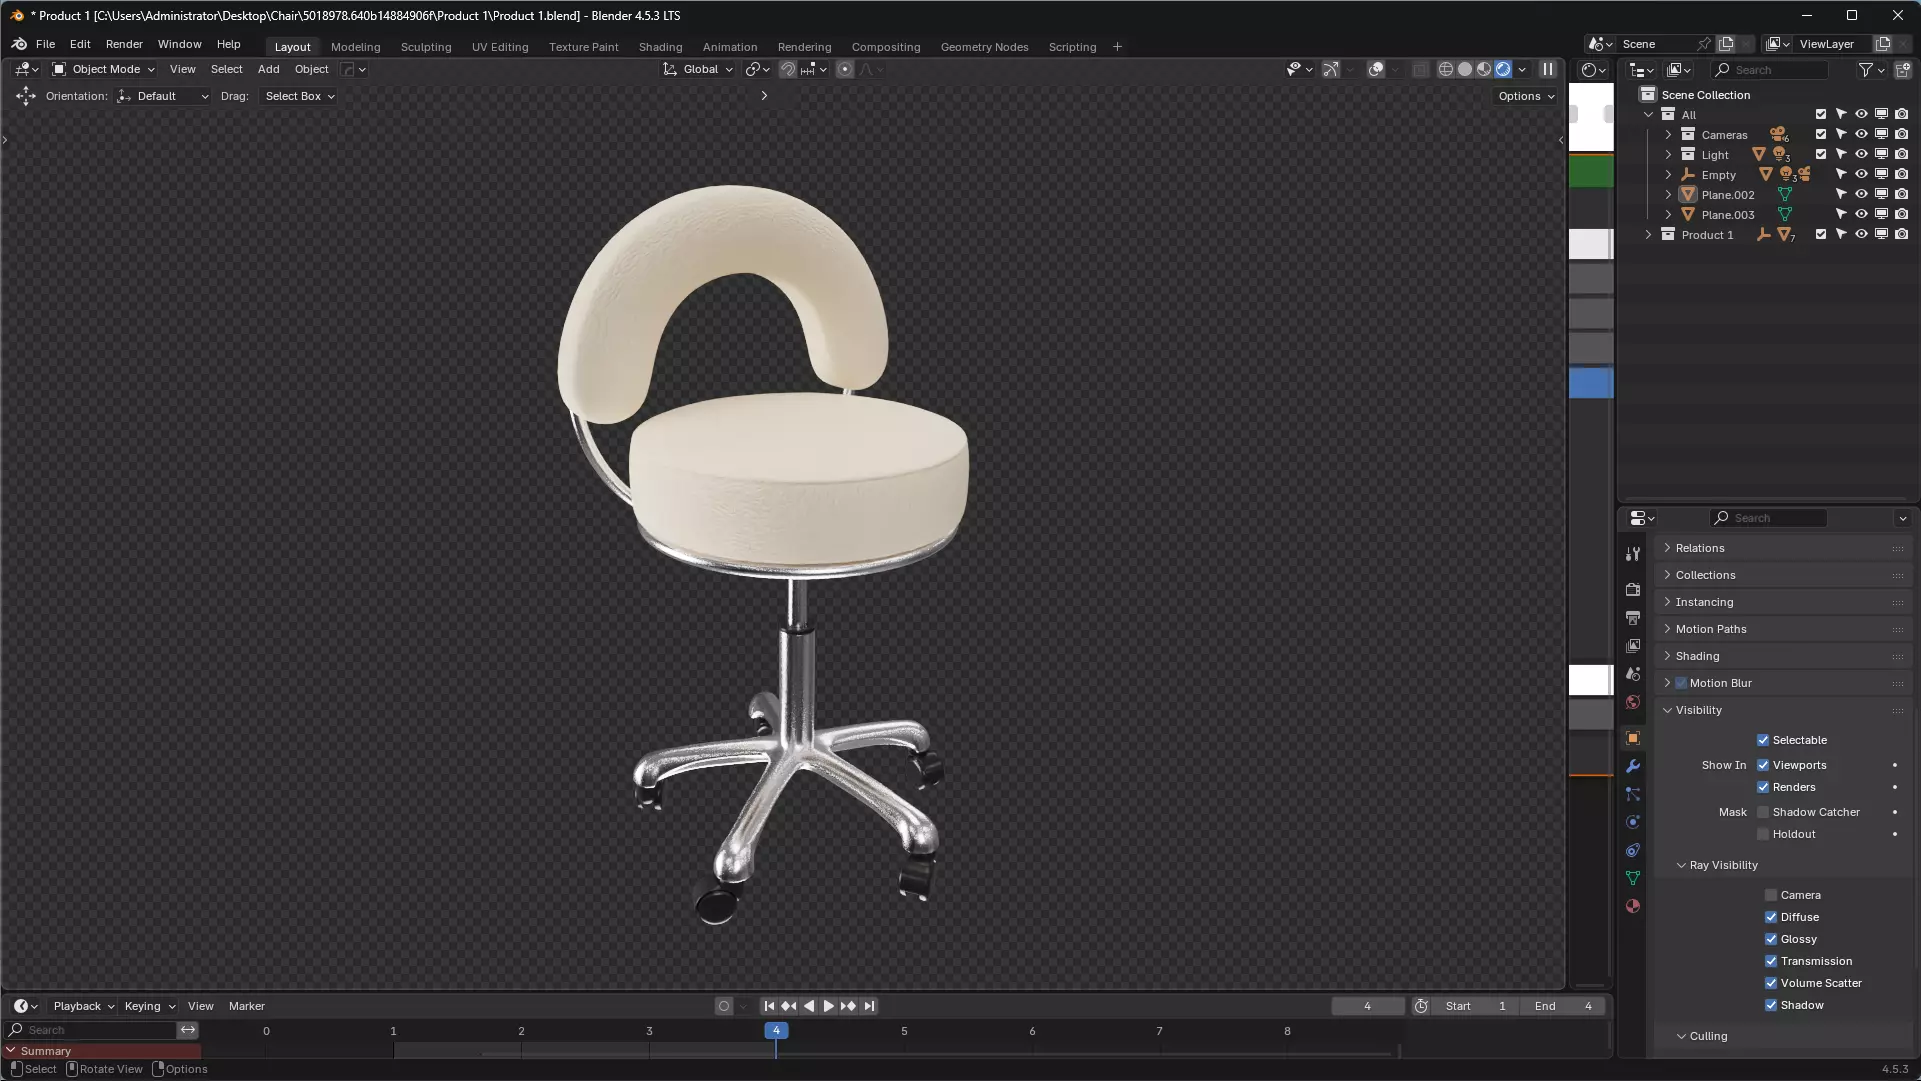Uncheck Show In Renders checkbox
Screen dimensions: 1921x1081
(1763, 787)
